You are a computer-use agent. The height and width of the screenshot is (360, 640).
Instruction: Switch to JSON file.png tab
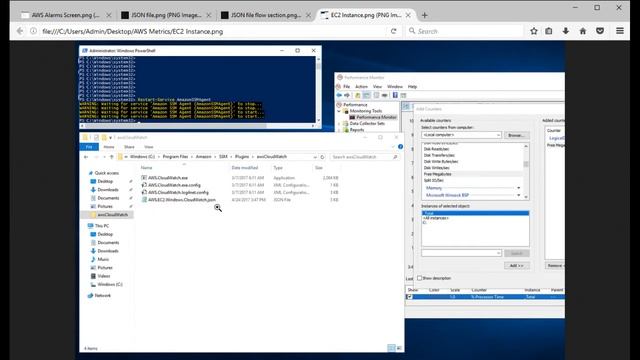(x=165, y=15)
